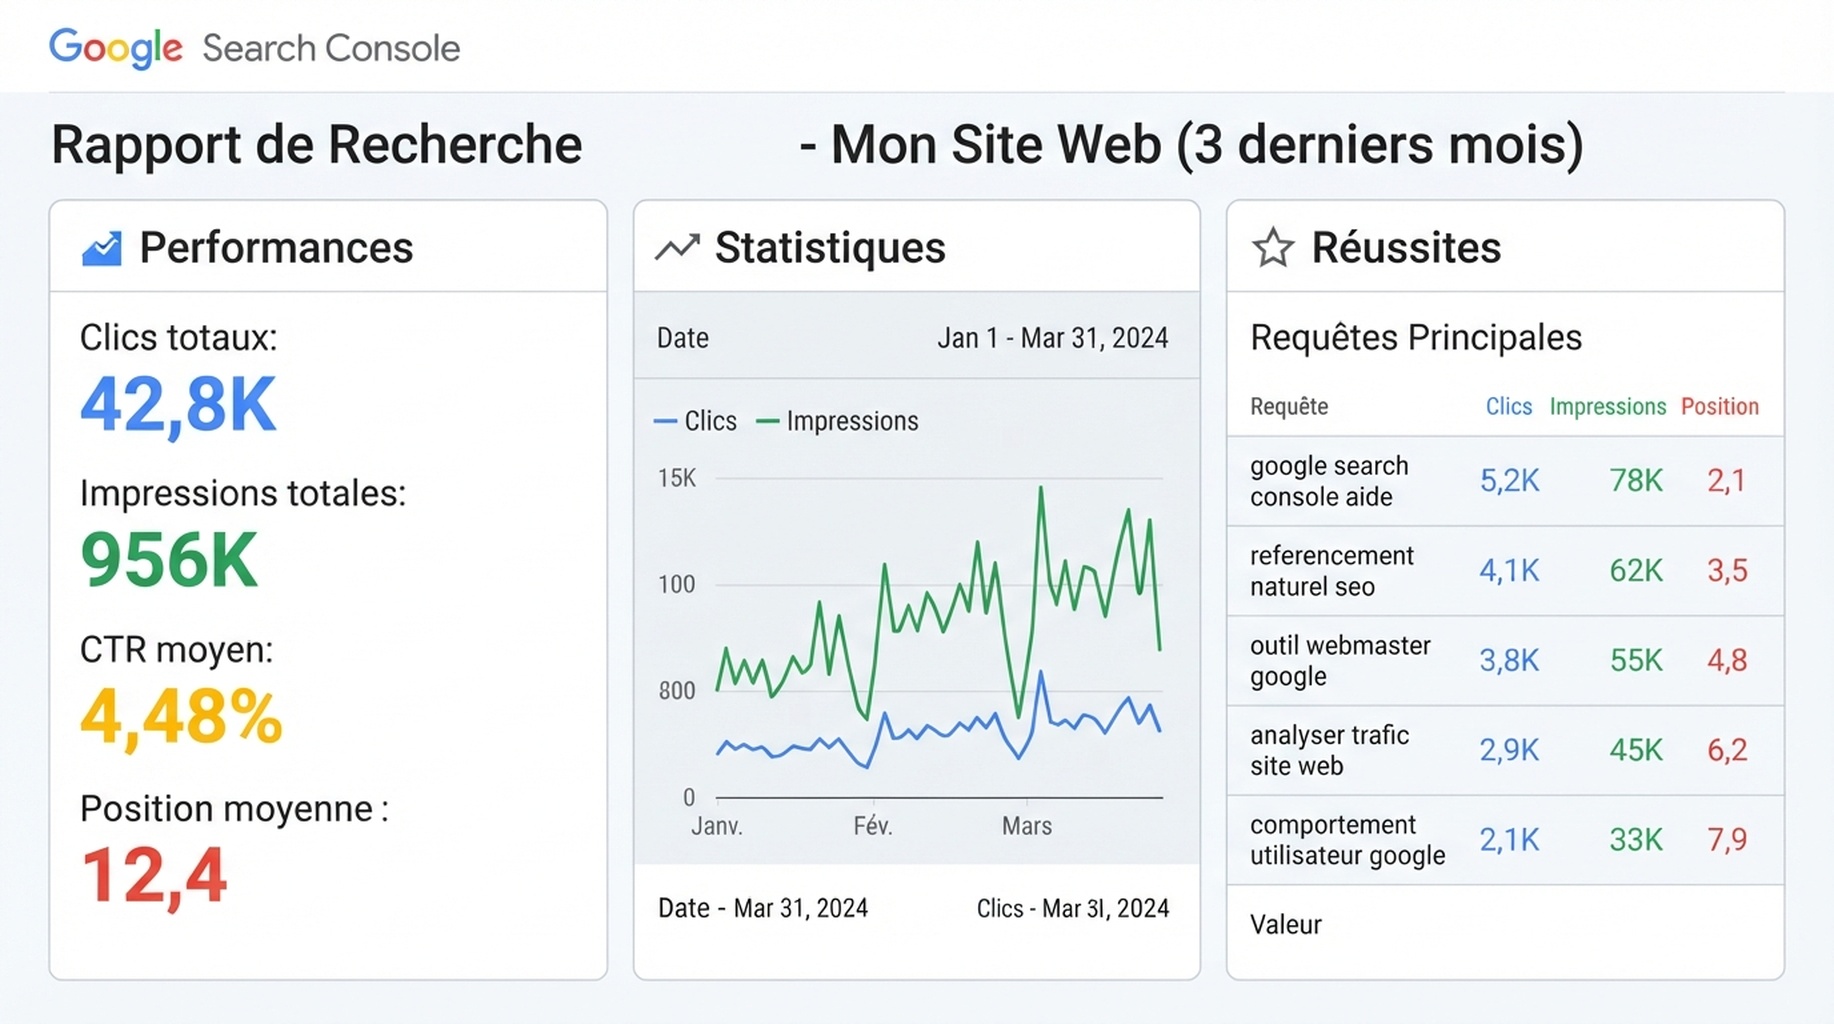Click the 55K impressions cell

(x=1636, y=661)
